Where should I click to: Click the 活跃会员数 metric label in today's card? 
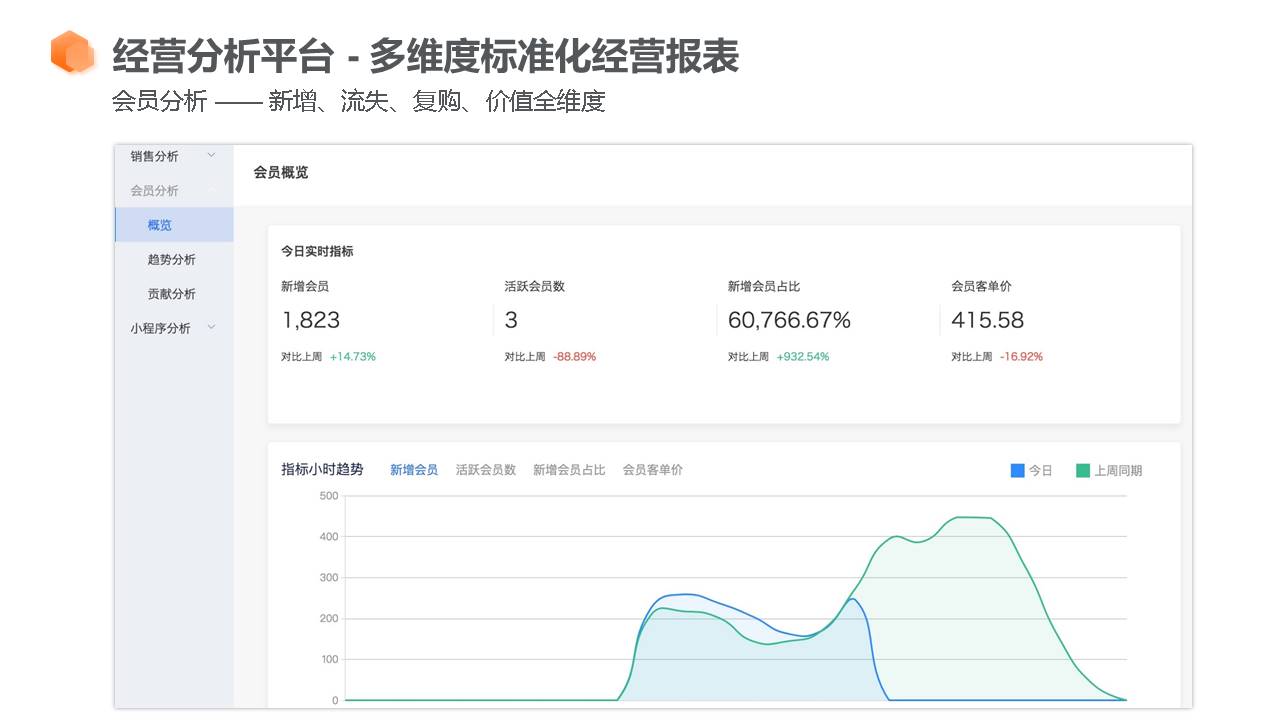(535, 287)
